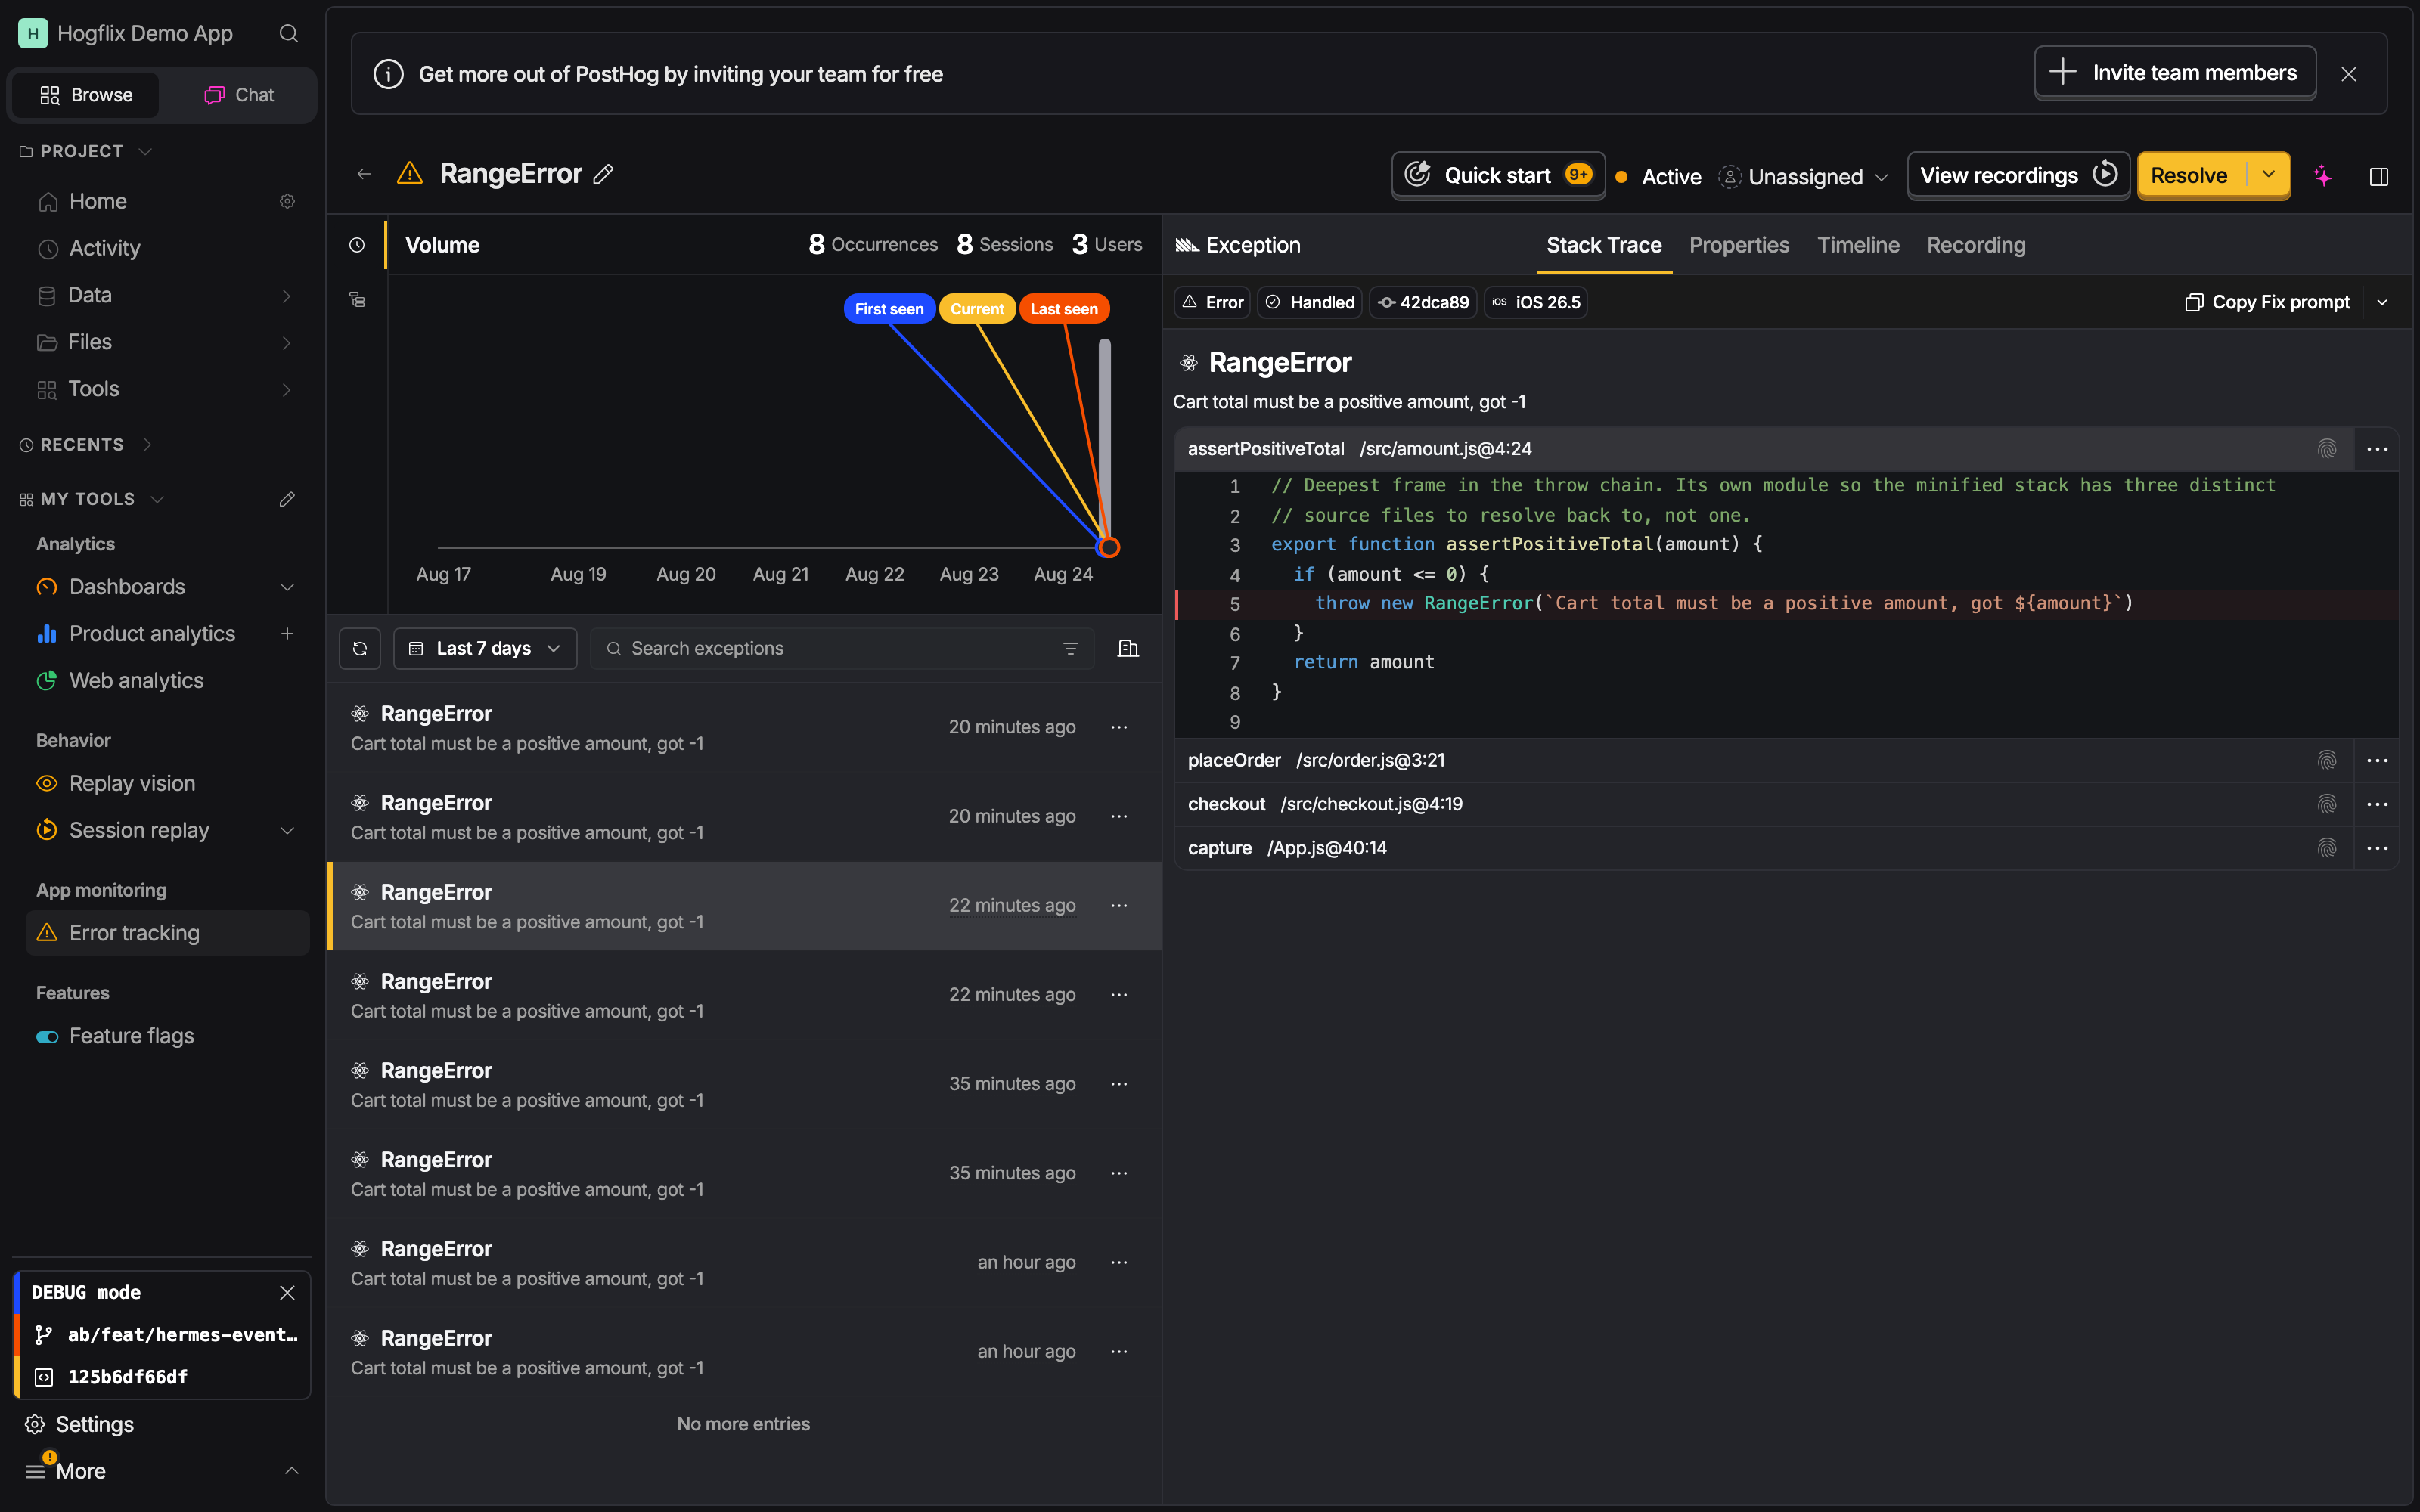
Task: Switch to the Stack Trace tab
Action: 1603,245
